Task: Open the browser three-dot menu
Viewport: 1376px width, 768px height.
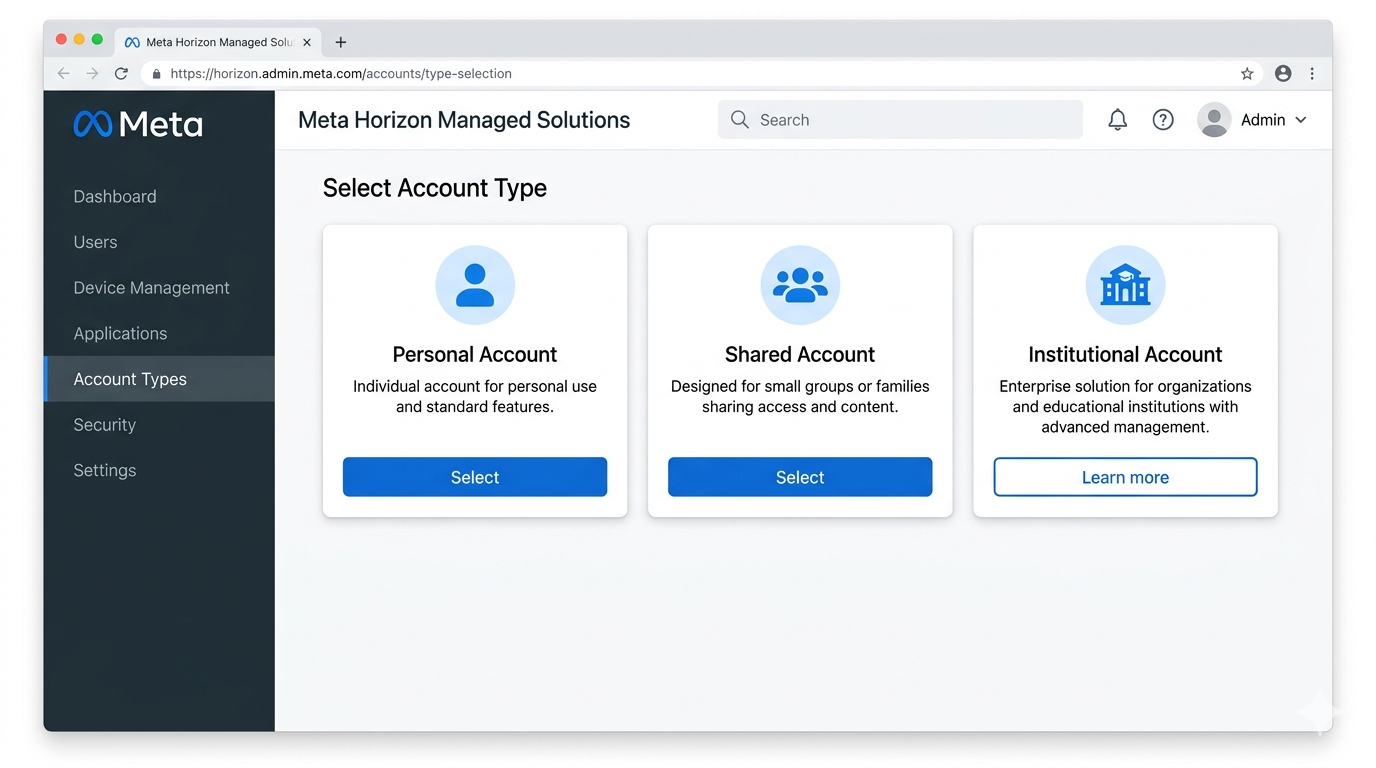Action: pyautogui.click(x=1312, y=74)
